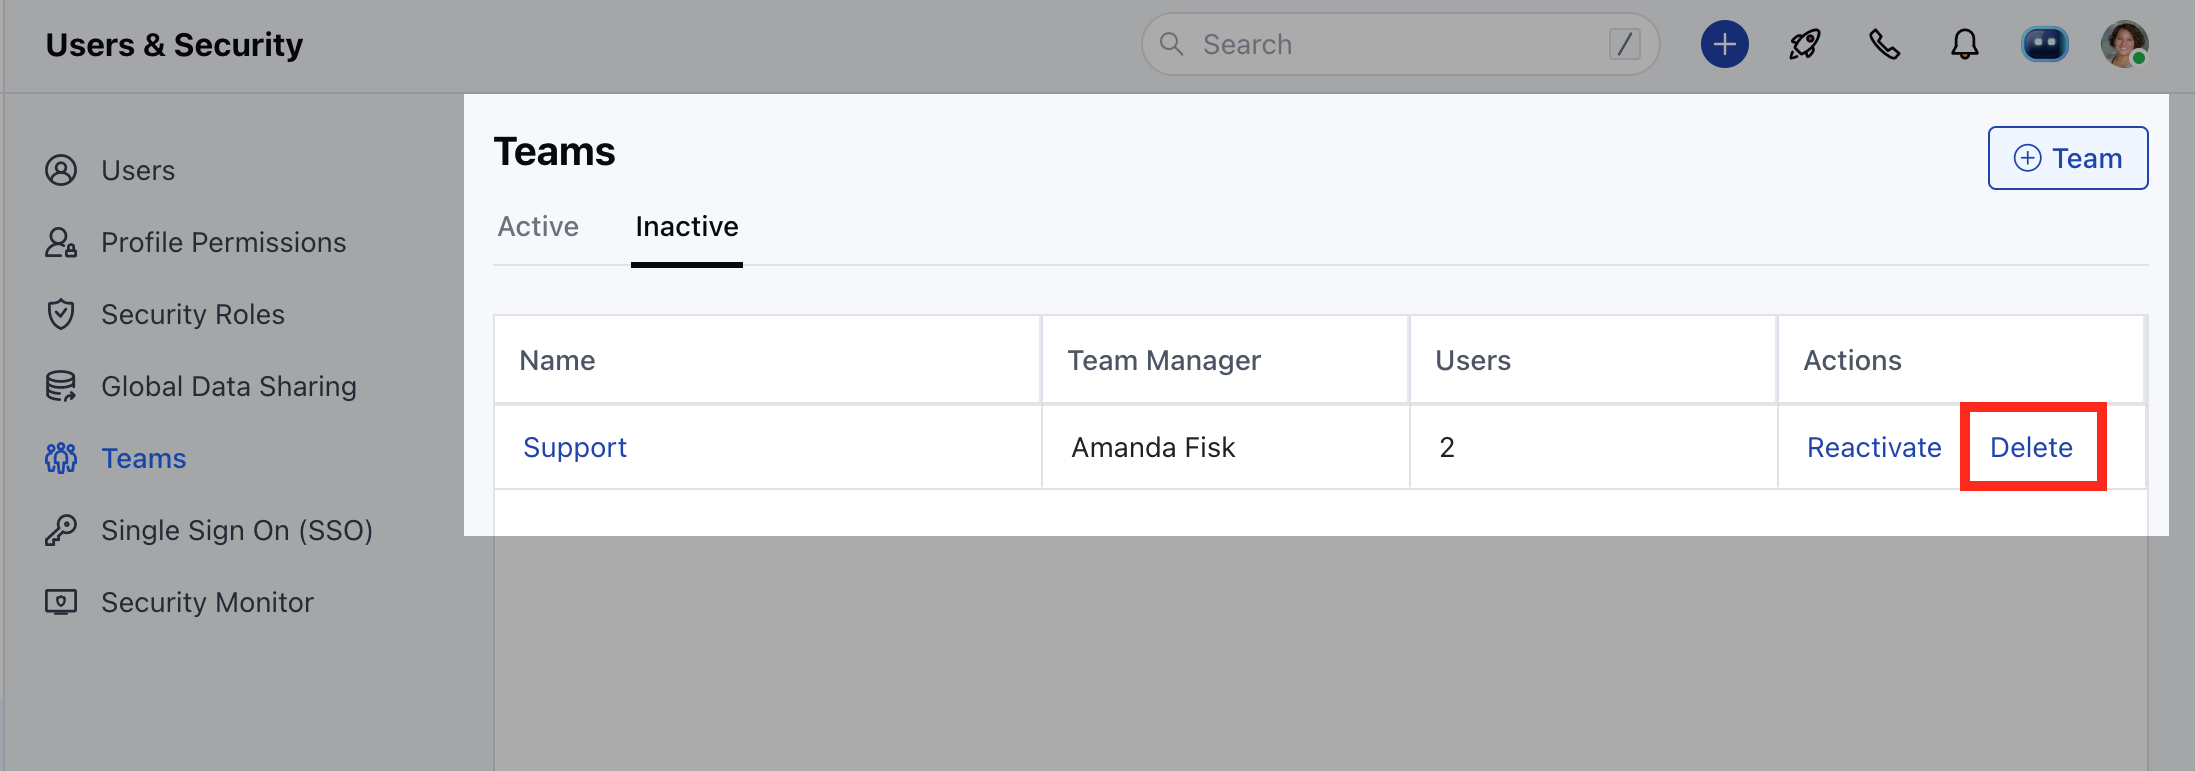Screen dimensions: 2195x771
Task: Click the Users sidebar icon
Action: (61, 171)
